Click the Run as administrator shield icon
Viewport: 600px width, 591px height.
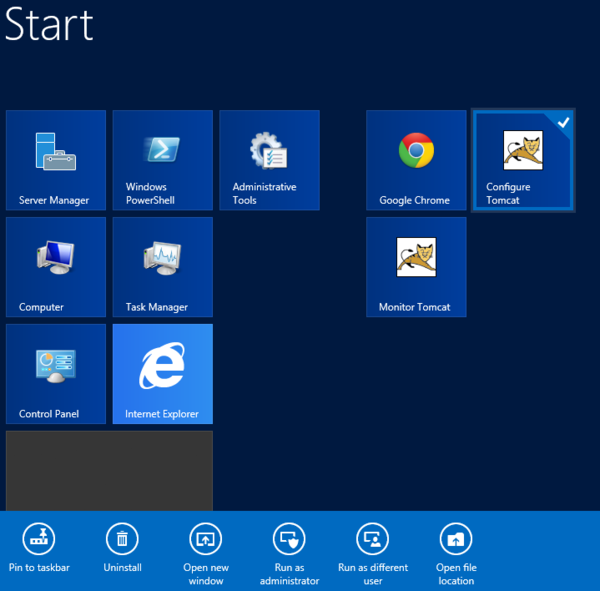[289, 539]
